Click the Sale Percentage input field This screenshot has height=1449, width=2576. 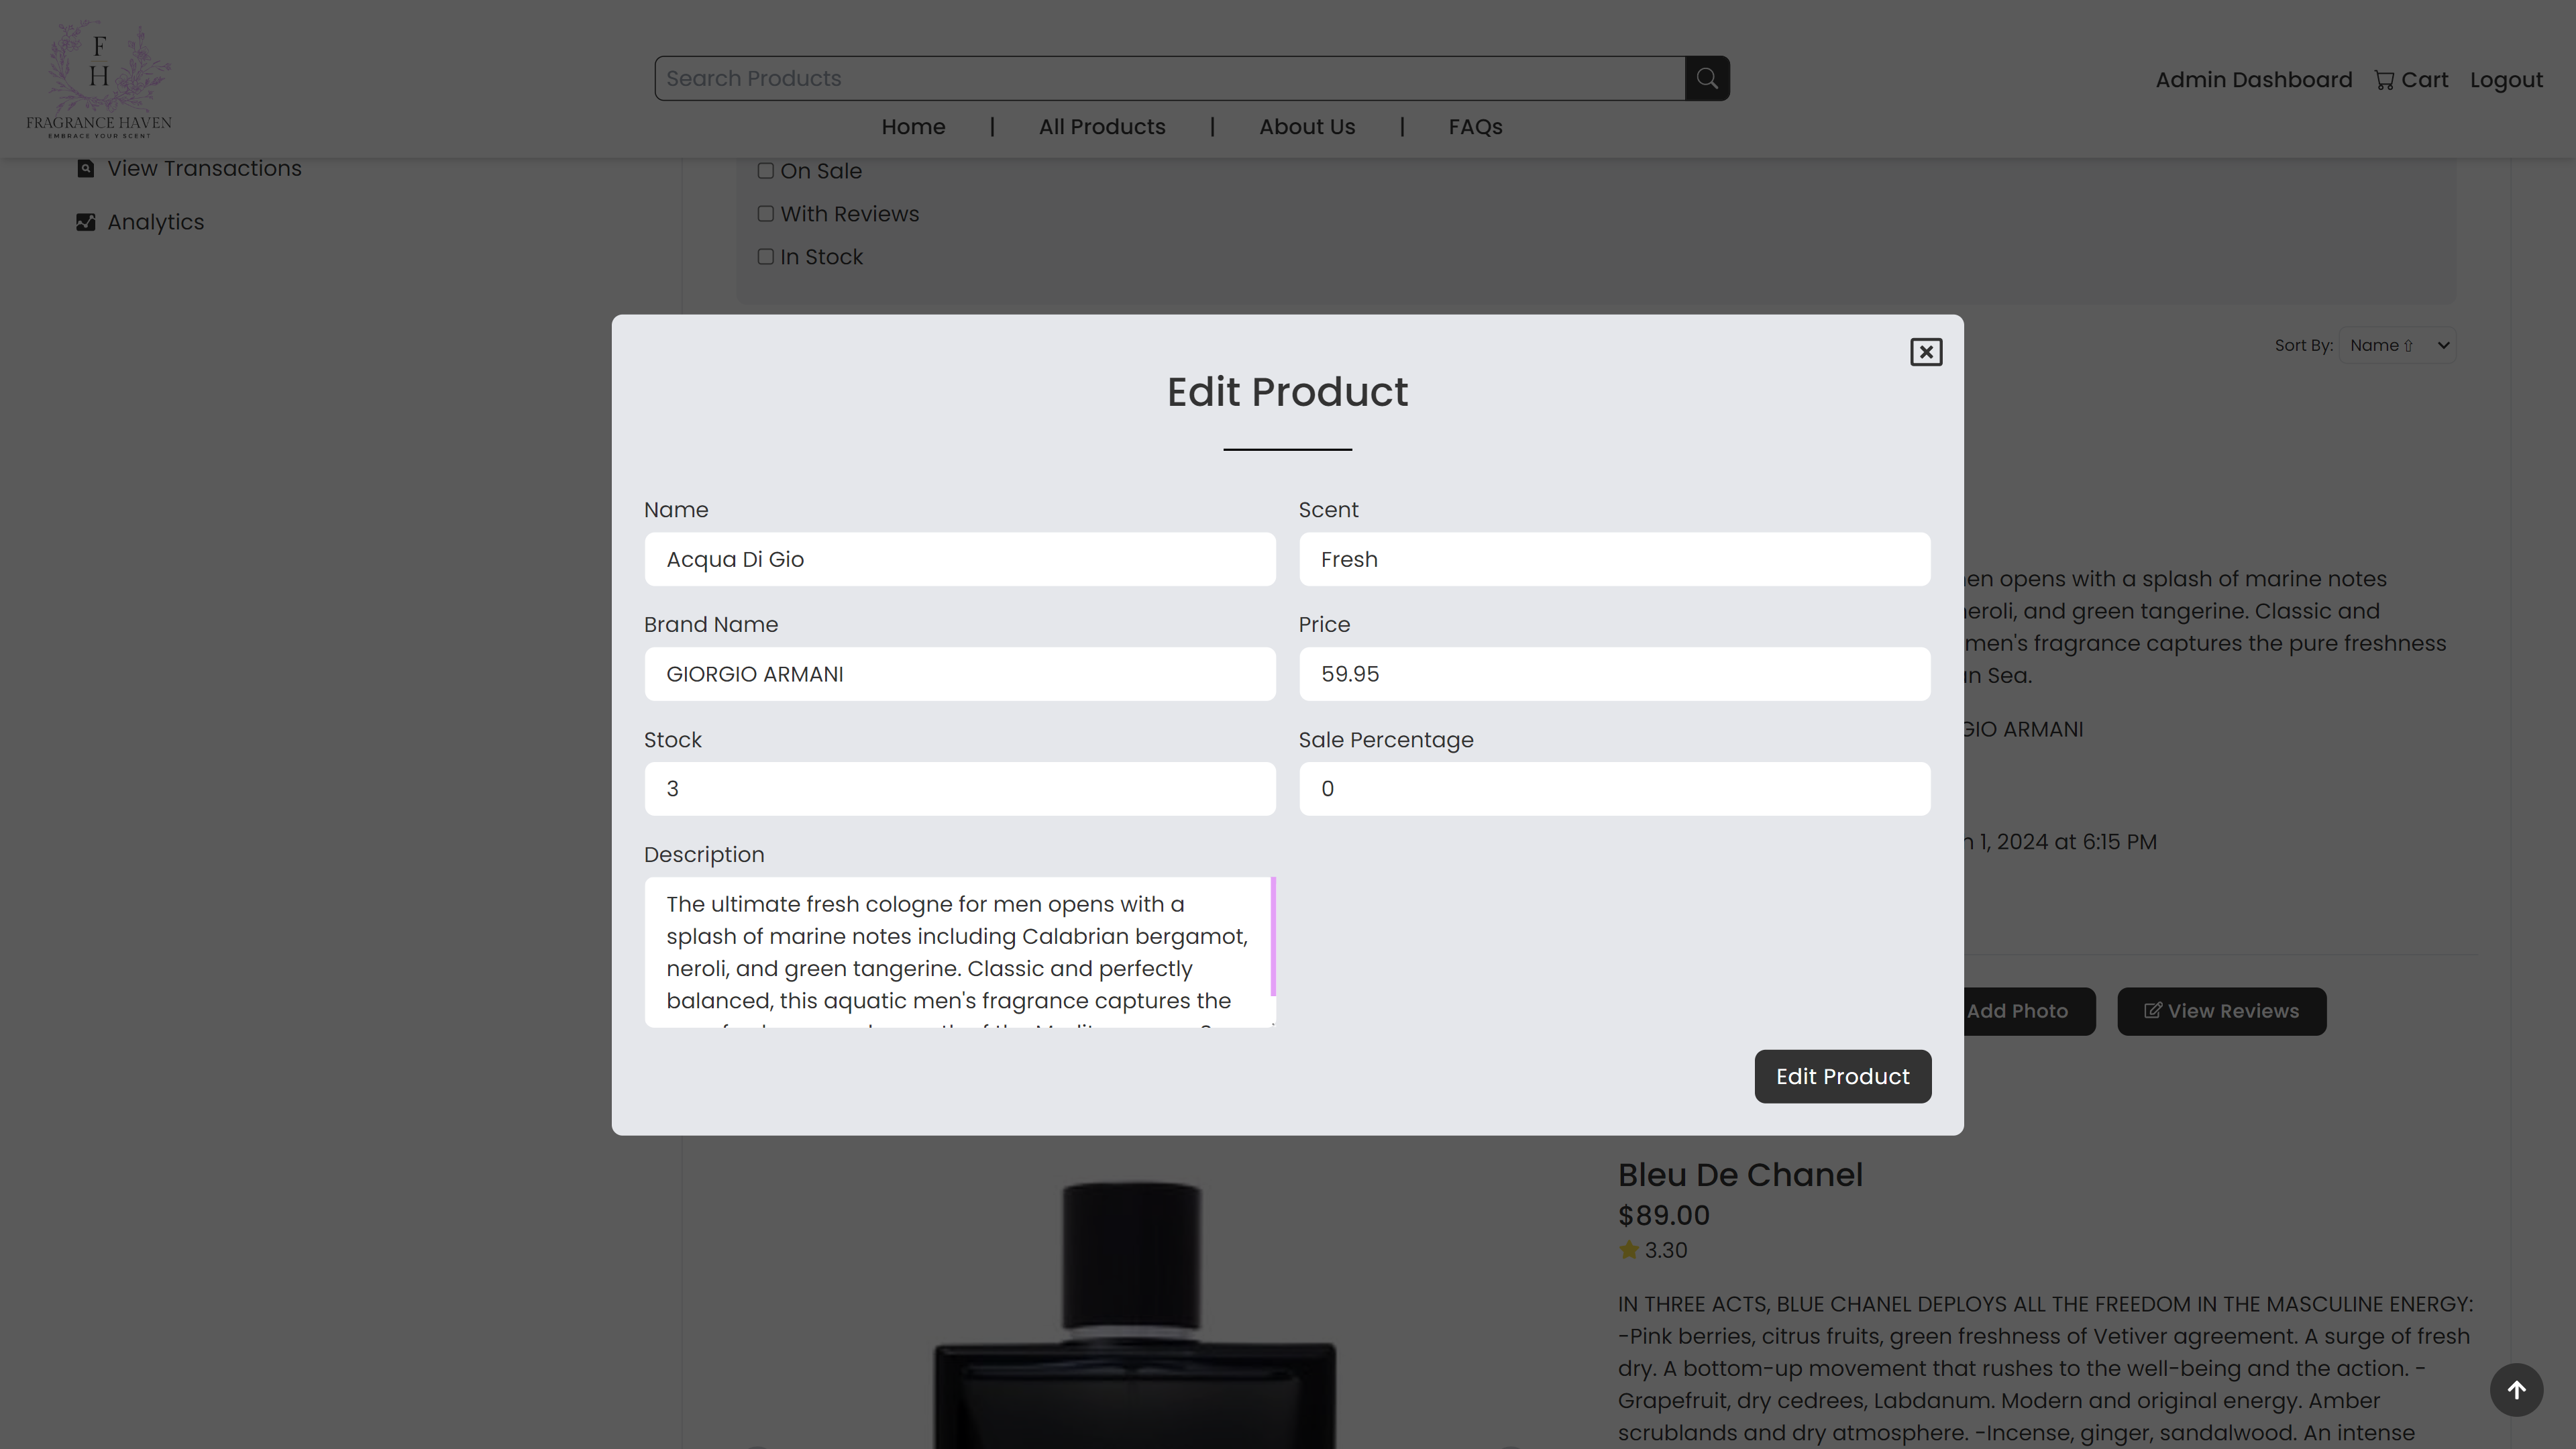point(1614,789)
